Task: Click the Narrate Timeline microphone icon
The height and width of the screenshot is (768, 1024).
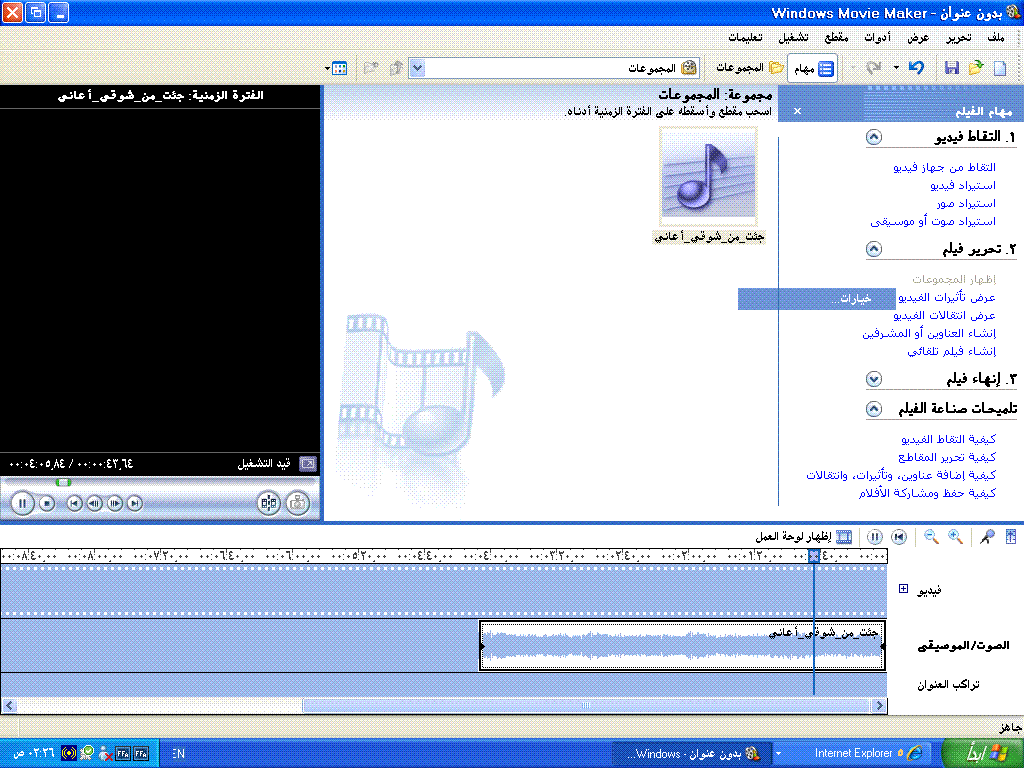Action: coord(987,538)
